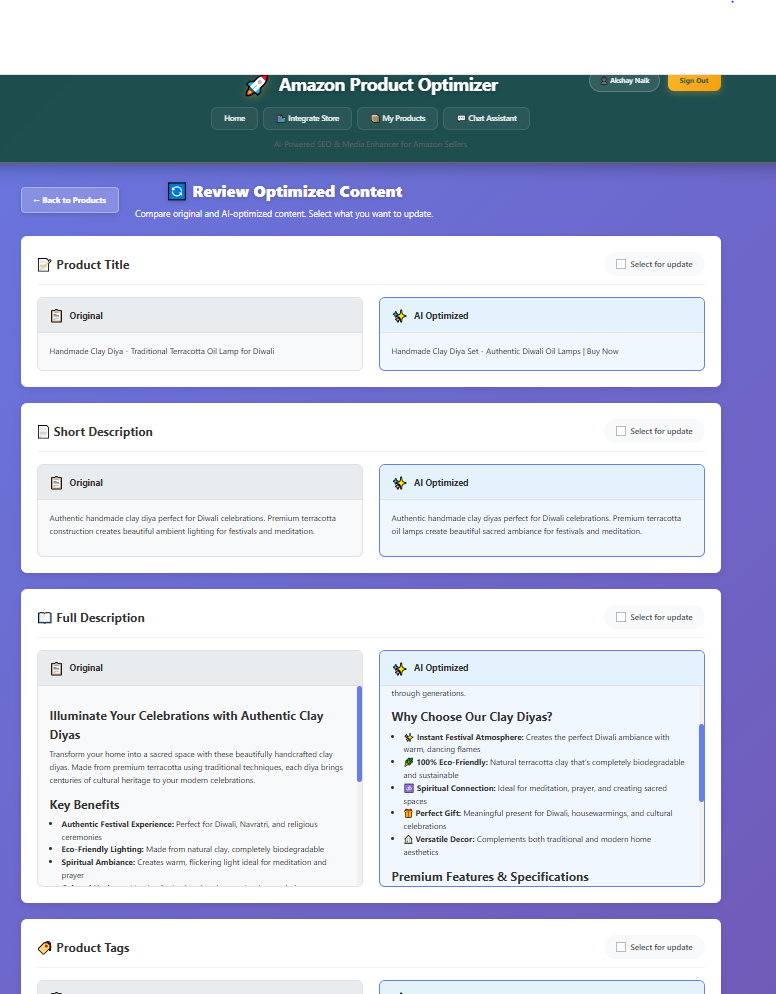Click the refresh icon beside Review Optimized Content
Viewport: 776px width, 994px height.
click(177, 191)
